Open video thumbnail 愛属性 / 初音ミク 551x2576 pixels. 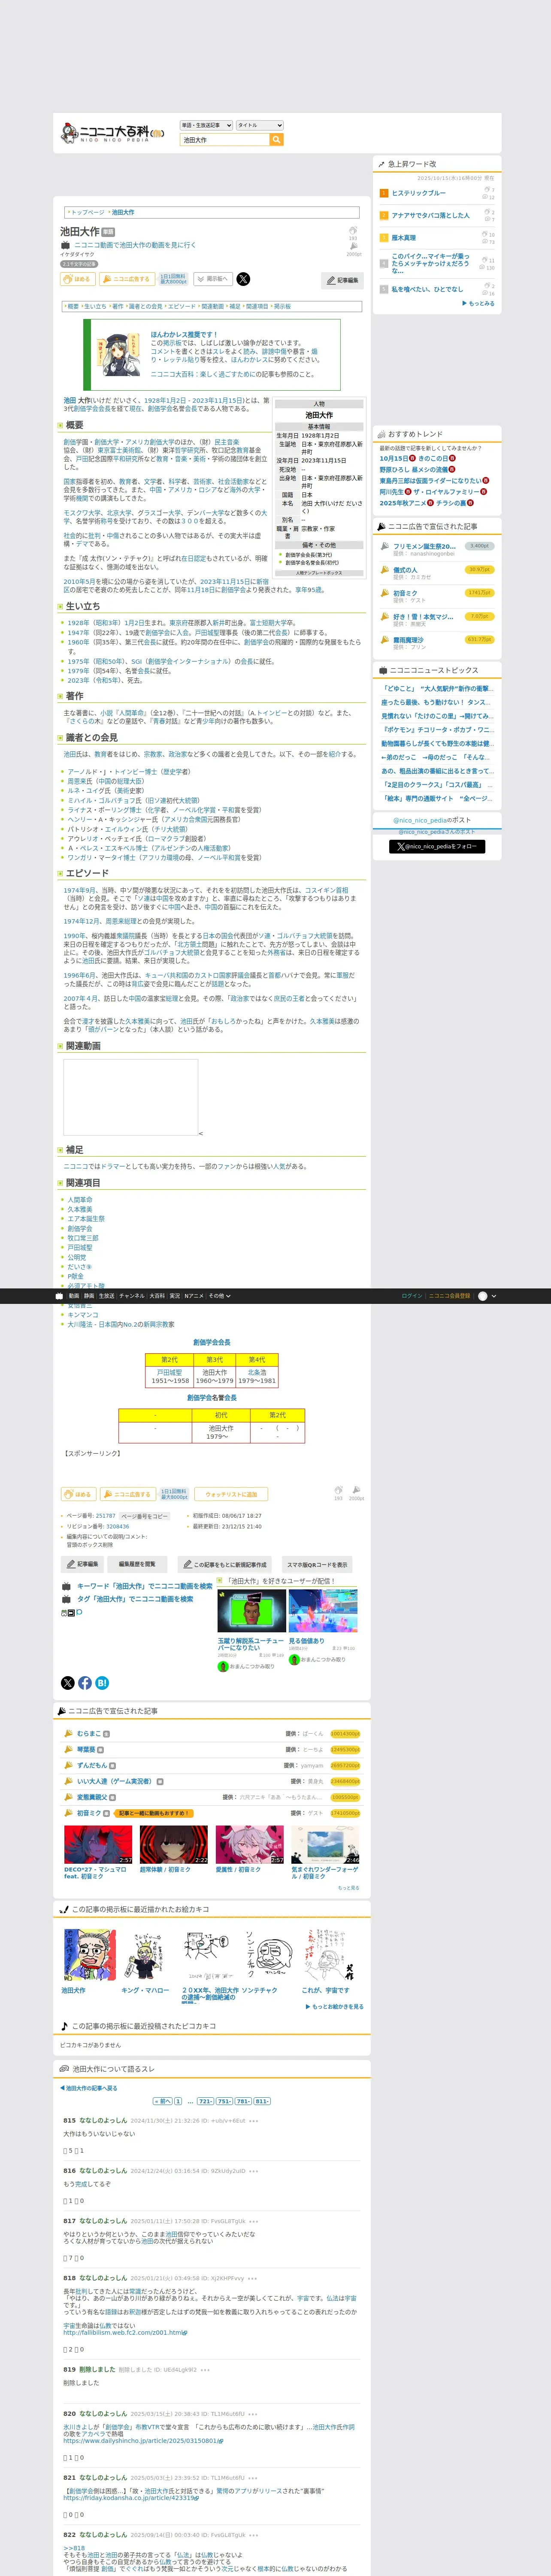pos(250,1844)
